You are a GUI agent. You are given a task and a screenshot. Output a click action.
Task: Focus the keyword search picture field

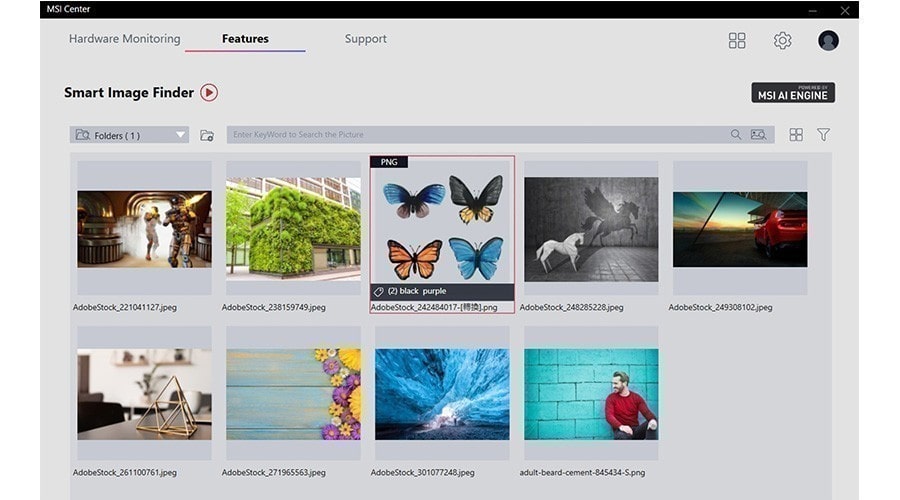(x=476, y=134)
